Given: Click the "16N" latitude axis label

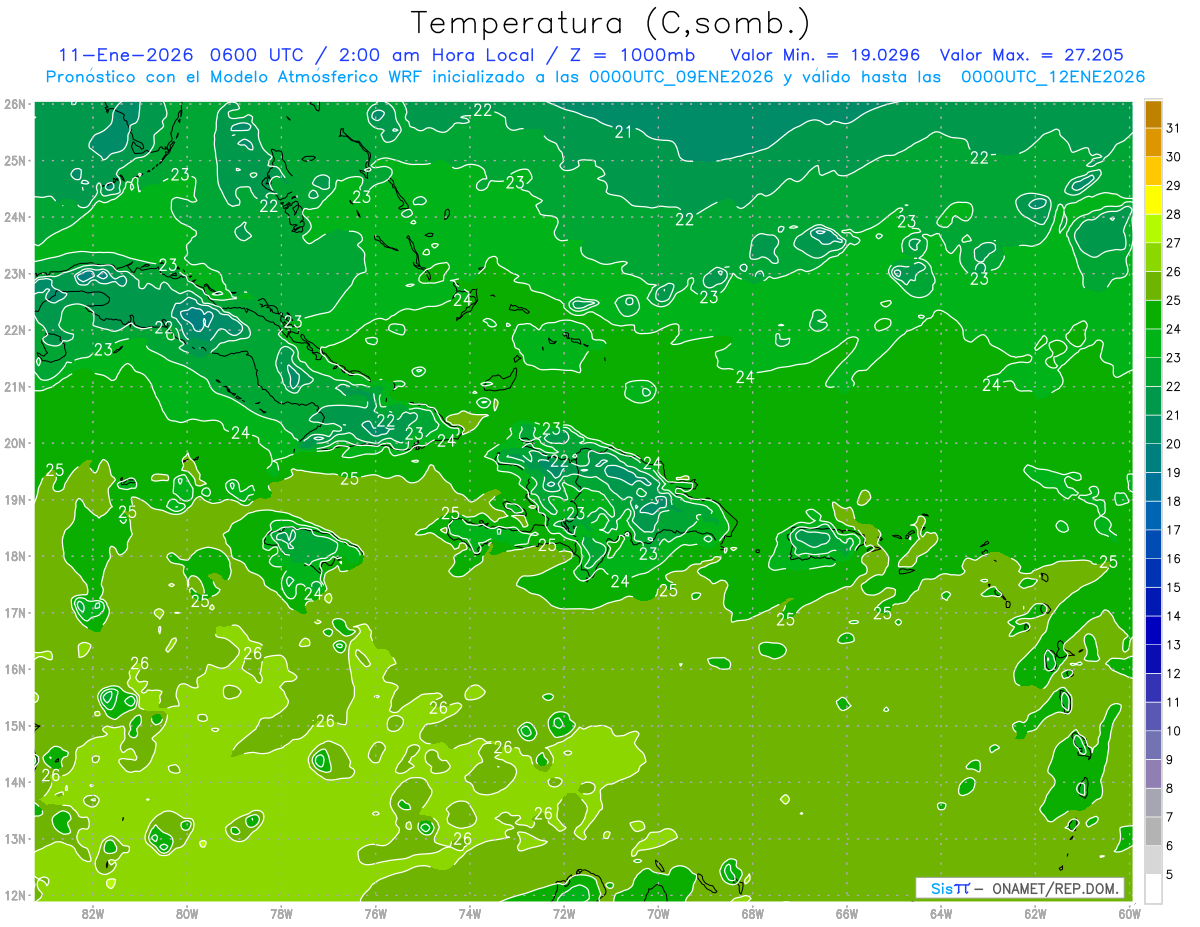Looking at the screenshot, I should [15, 669].
